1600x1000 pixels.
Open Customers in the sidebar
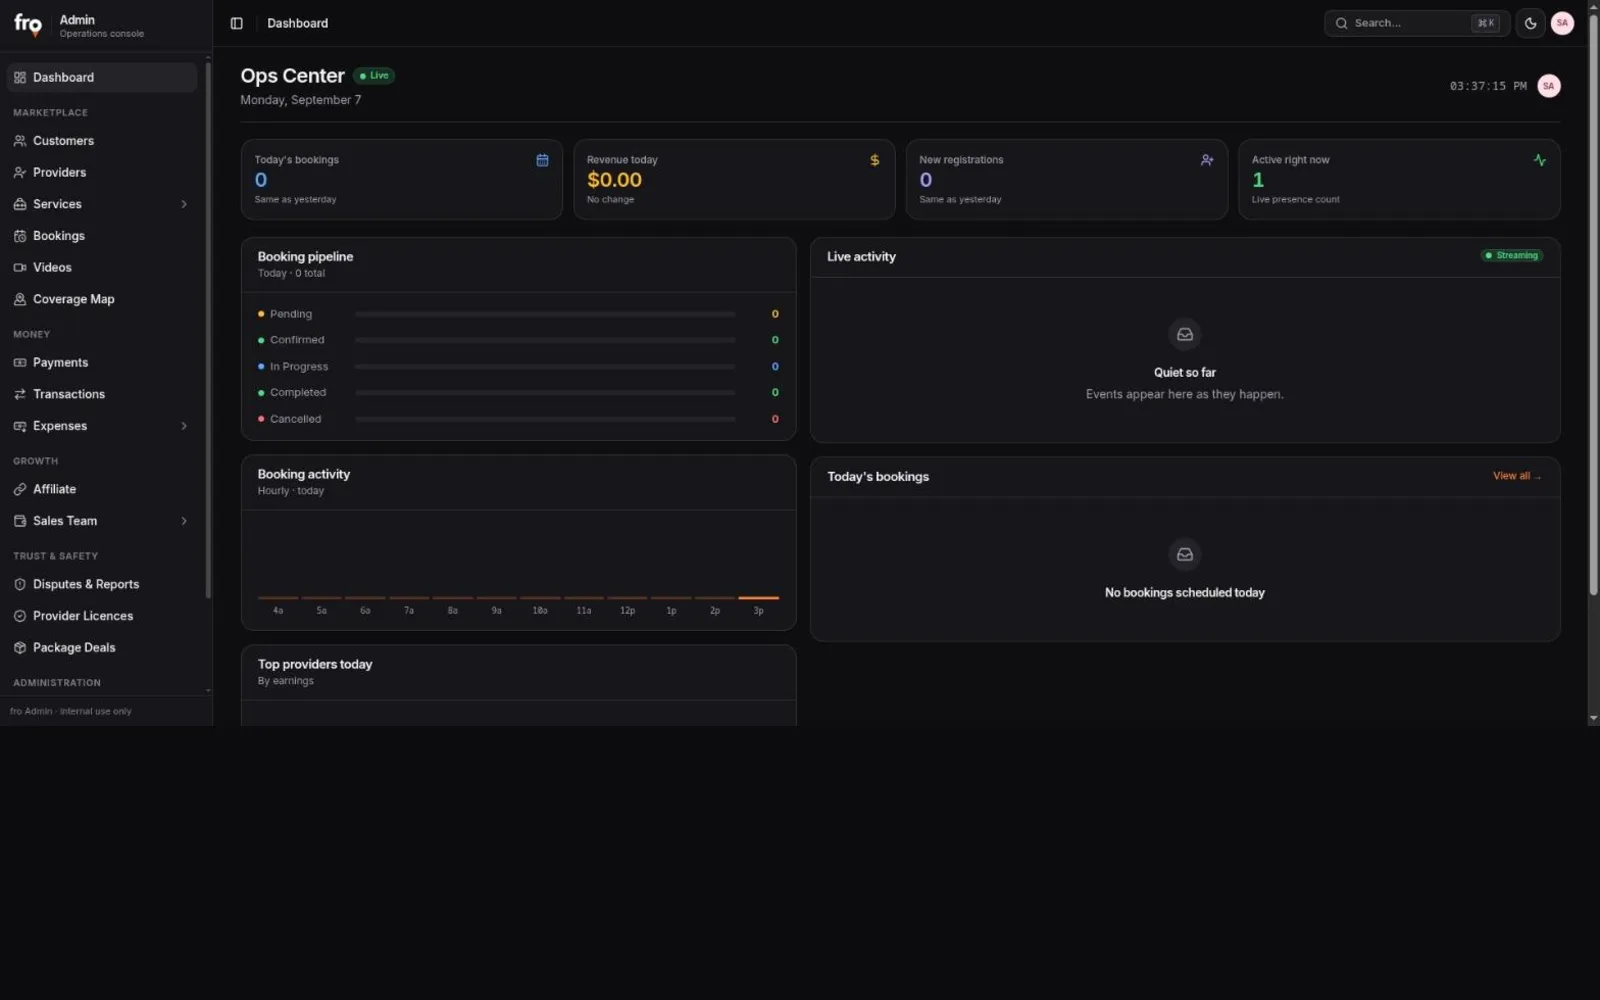click(x=102, y=141)
